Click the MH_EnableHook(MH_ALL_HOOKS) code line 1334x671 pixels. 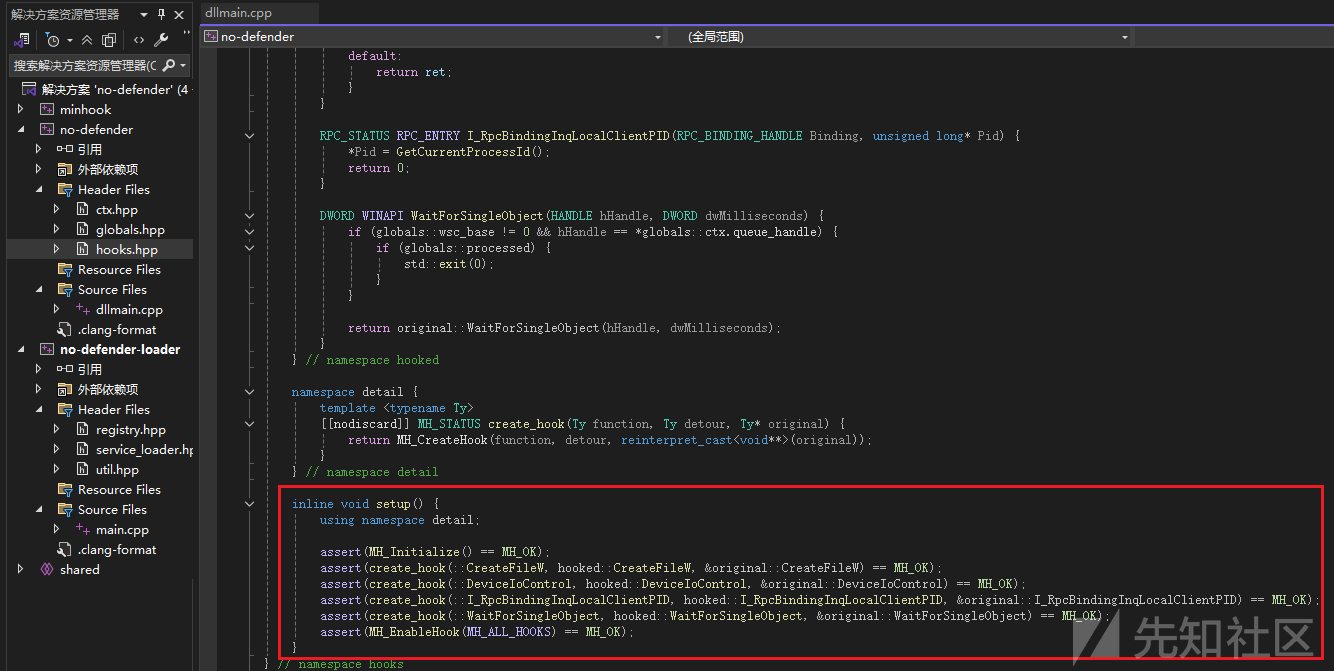(x=477, y=632)
